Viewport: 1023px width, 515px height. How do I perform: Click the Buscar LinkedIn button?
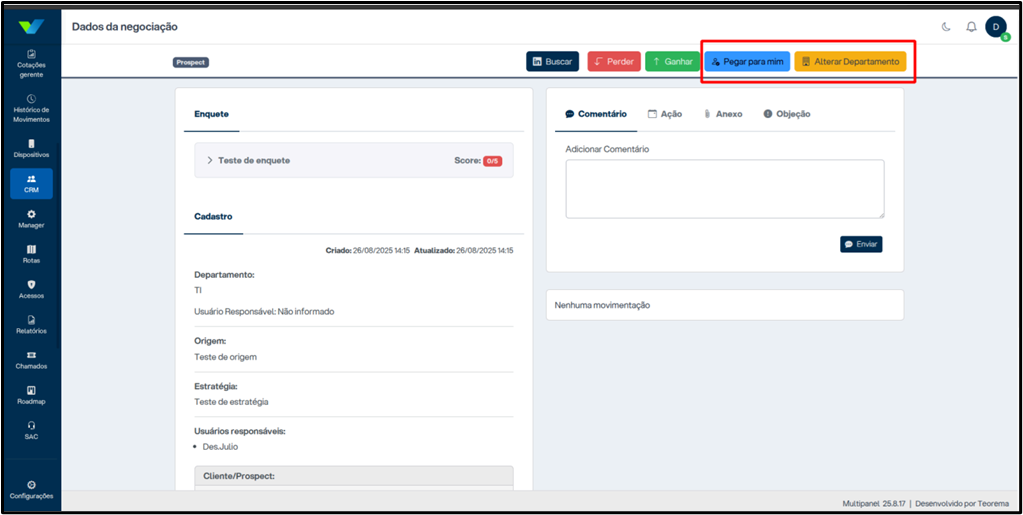pyautogui.click(x=553, y=61)
